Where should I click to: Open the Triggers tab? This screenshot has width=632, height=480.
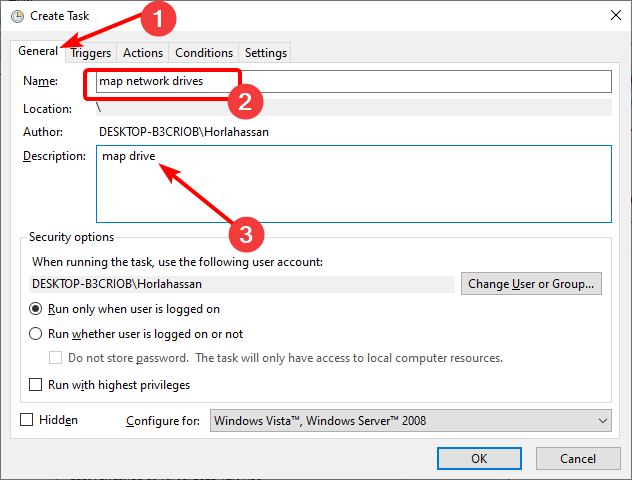[x=91, y=53]
